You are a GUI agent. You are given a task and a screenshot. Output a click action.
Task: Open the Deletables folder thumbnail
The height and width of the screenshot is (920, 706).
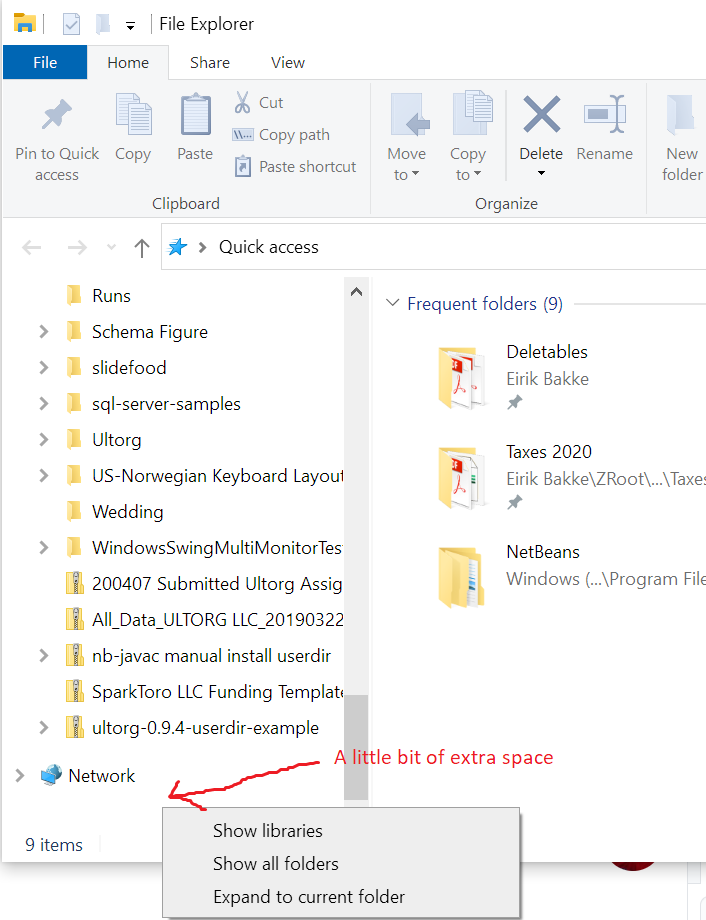pos(462,377)
